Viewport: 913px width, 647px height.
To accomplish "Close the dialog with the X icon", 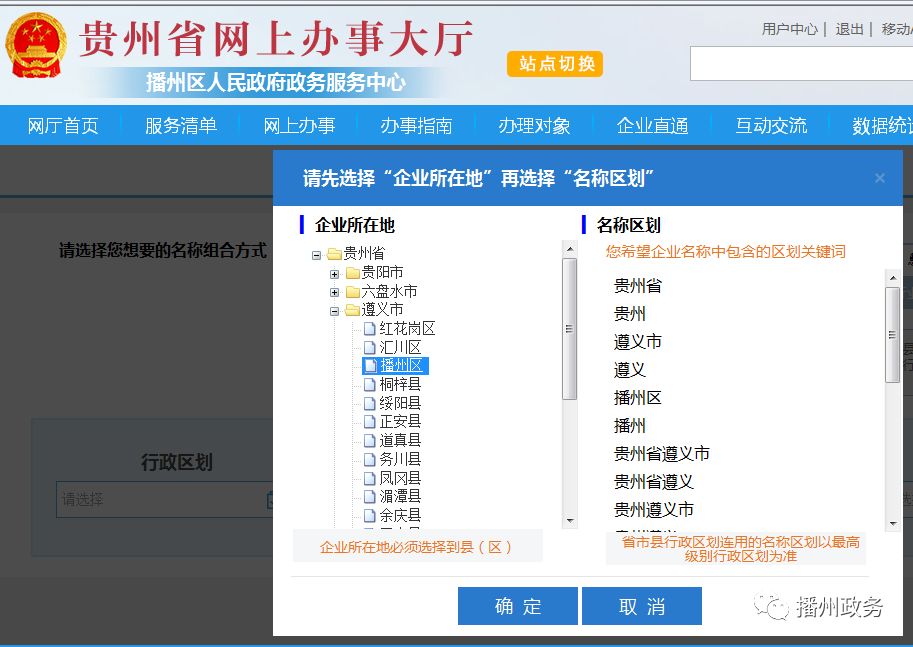I will (x=880, y=178).
